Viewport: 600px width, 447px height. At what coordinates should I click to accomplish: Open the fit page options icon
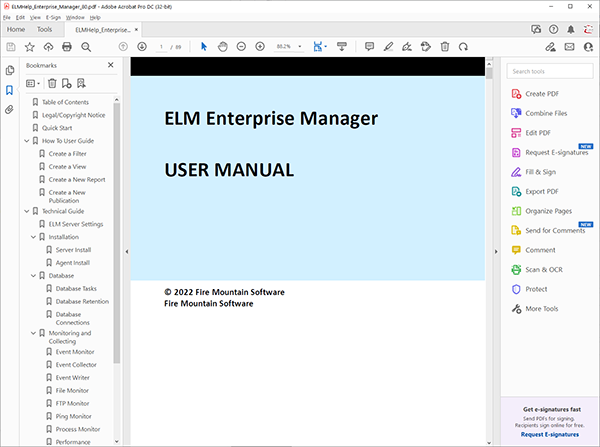(x=320, y=47)
